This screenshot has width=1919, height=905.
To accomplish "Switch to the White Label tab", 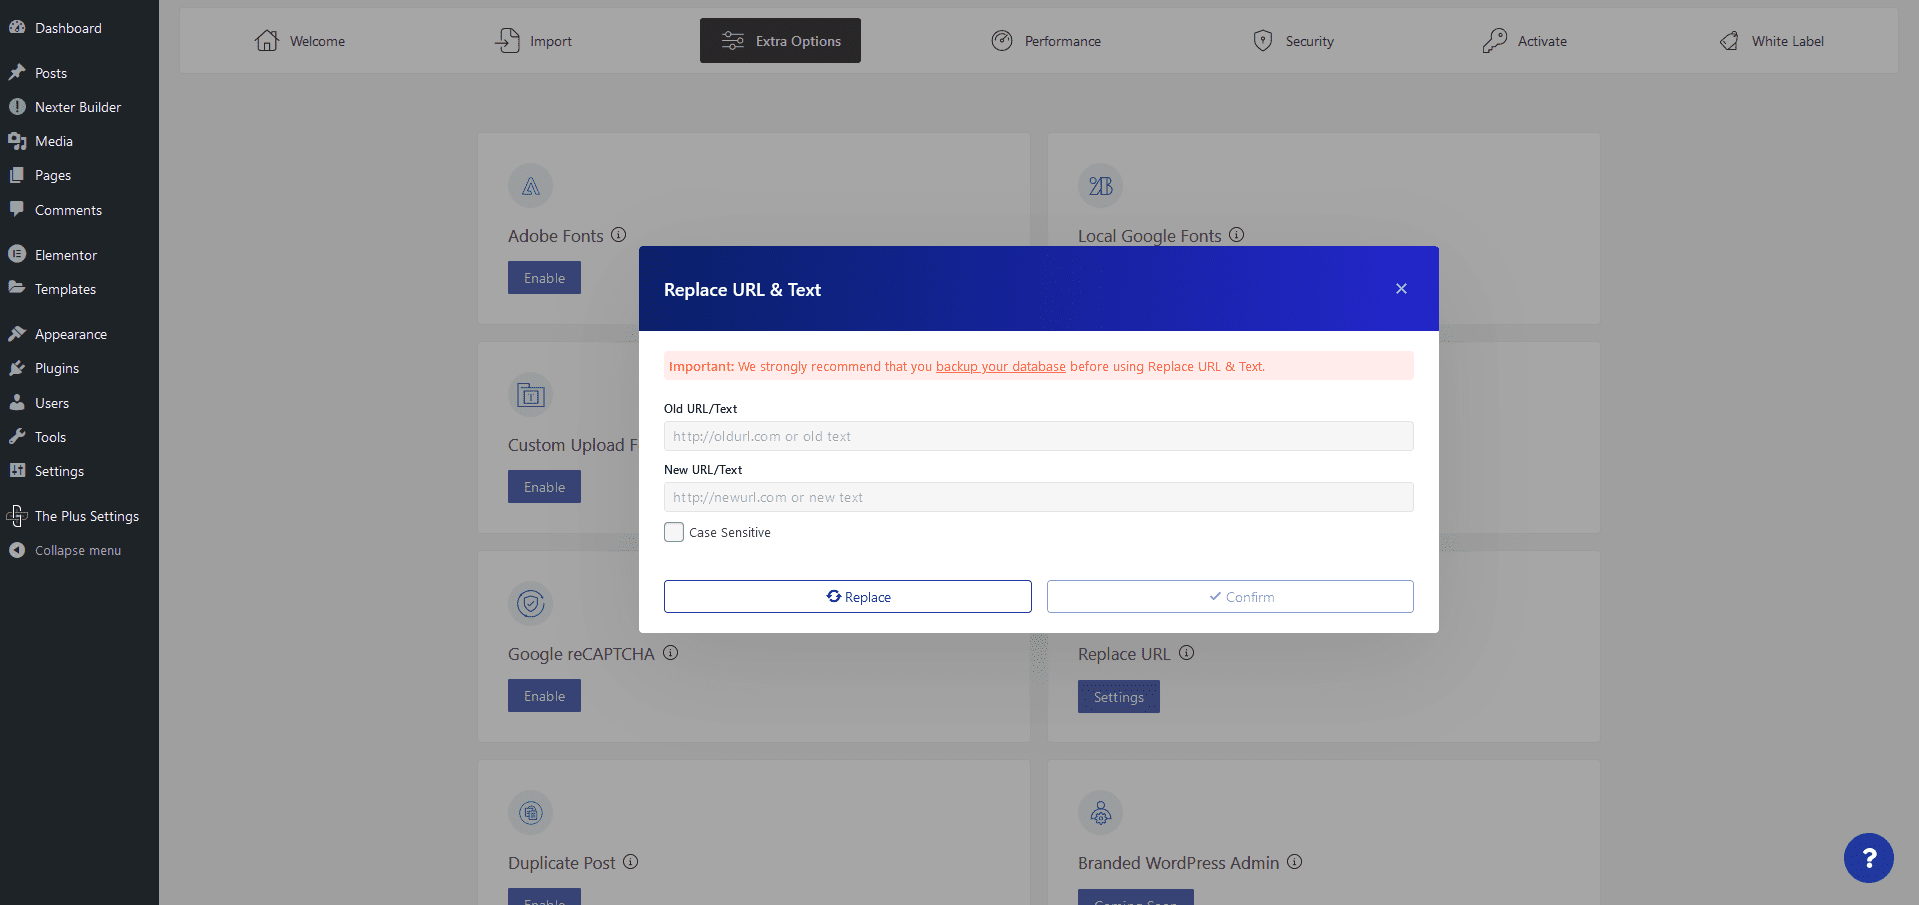I will (x=1772, y=41).
